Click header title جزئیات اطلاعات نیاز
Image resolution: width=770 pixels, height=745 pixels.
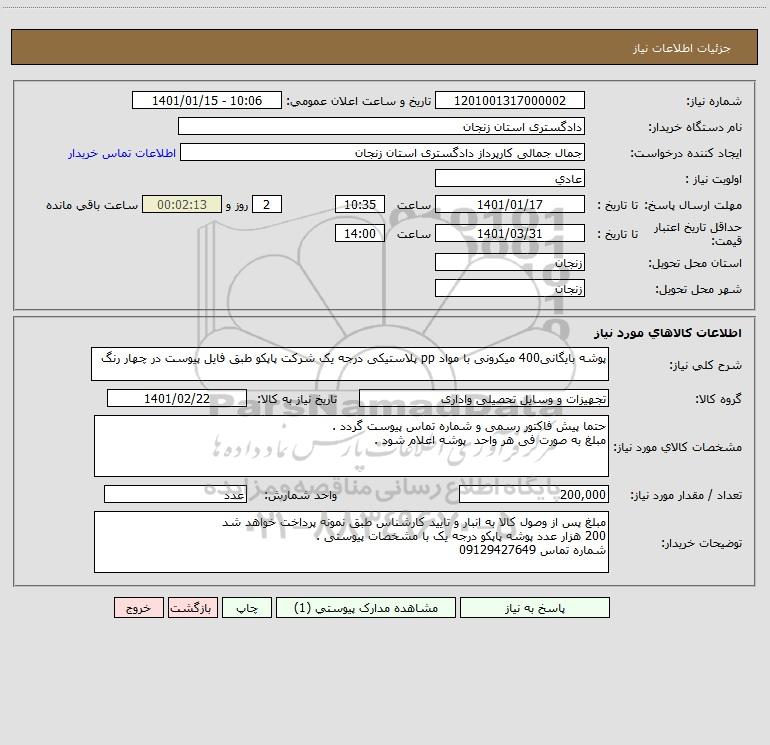(682, 48)
